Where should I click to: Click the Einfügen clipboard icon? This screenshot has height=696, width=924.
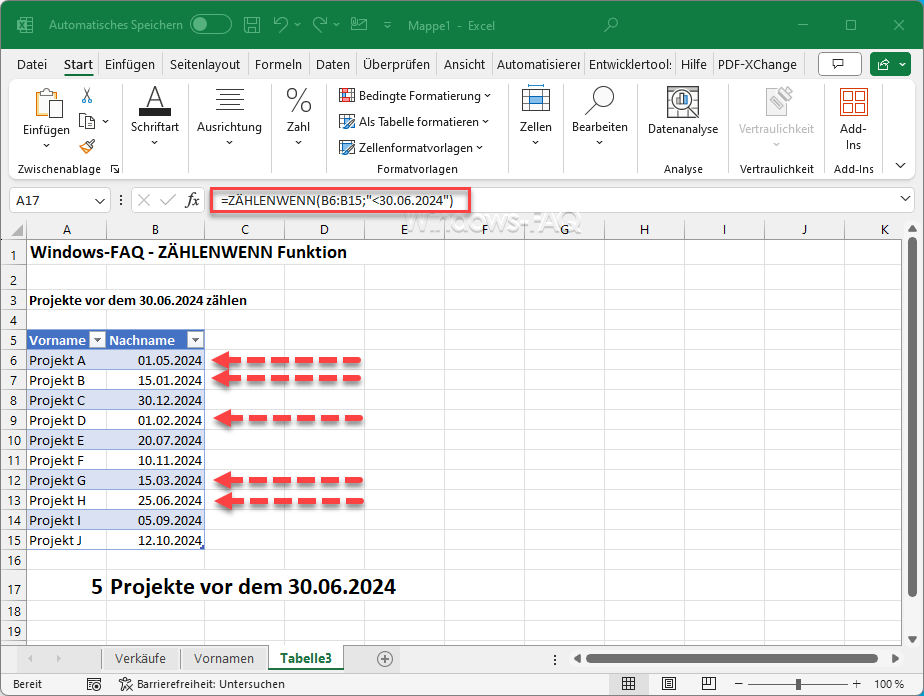click(49, 103)
